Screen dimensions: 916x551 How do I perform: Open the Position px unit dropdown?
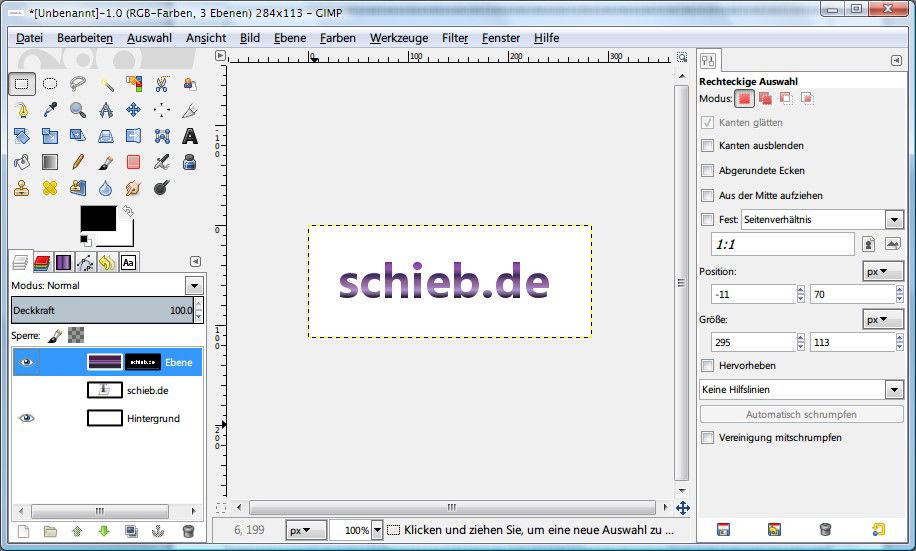tap(883, 272)
